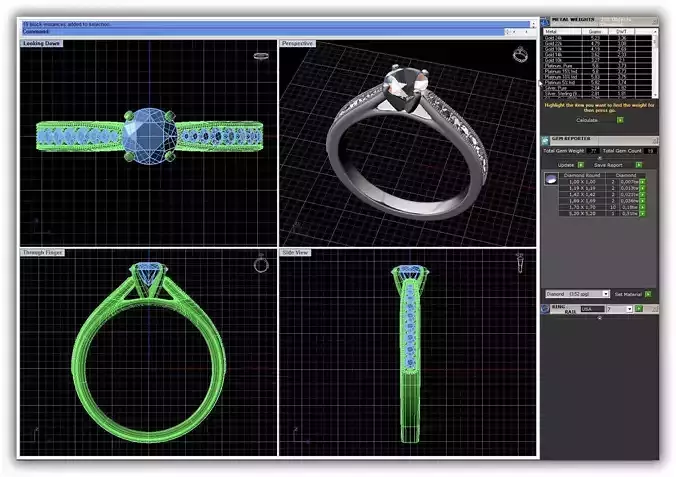This screenshot has height=477, width=676.
Task: Click the Metal column header
Action: tap(562, 31)
